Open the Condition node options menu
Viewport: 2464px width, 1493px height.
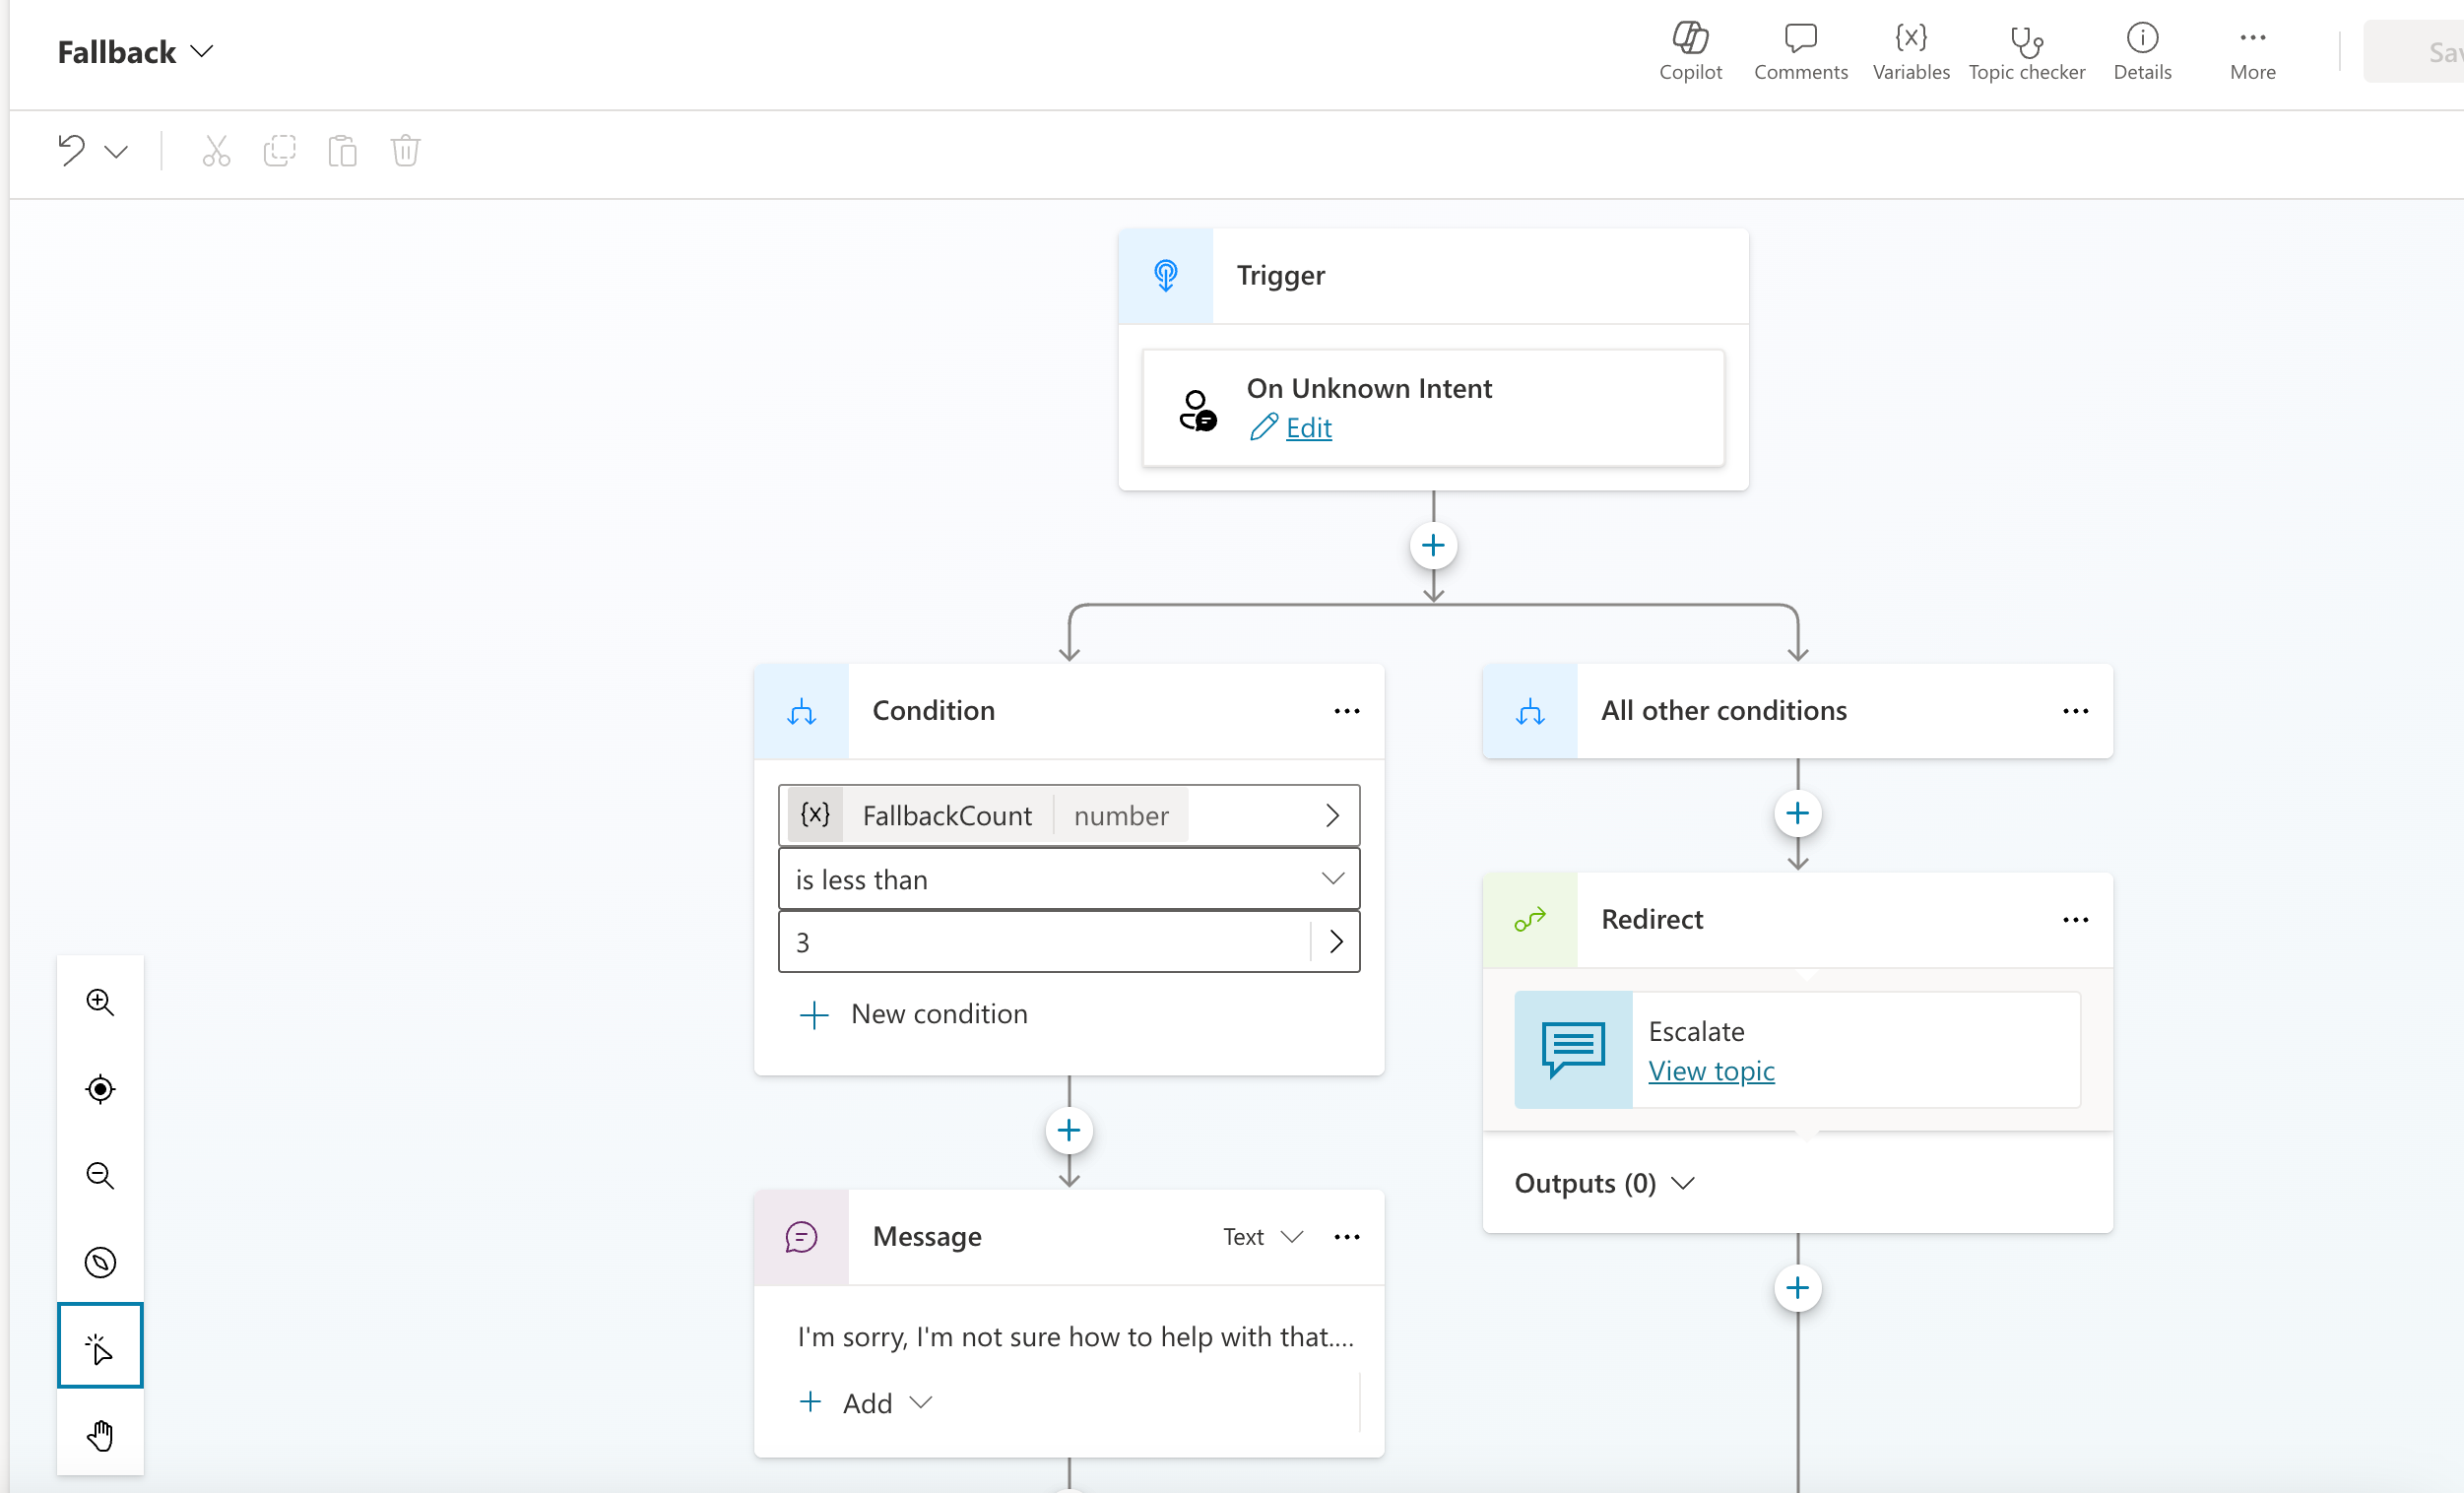1346,711
